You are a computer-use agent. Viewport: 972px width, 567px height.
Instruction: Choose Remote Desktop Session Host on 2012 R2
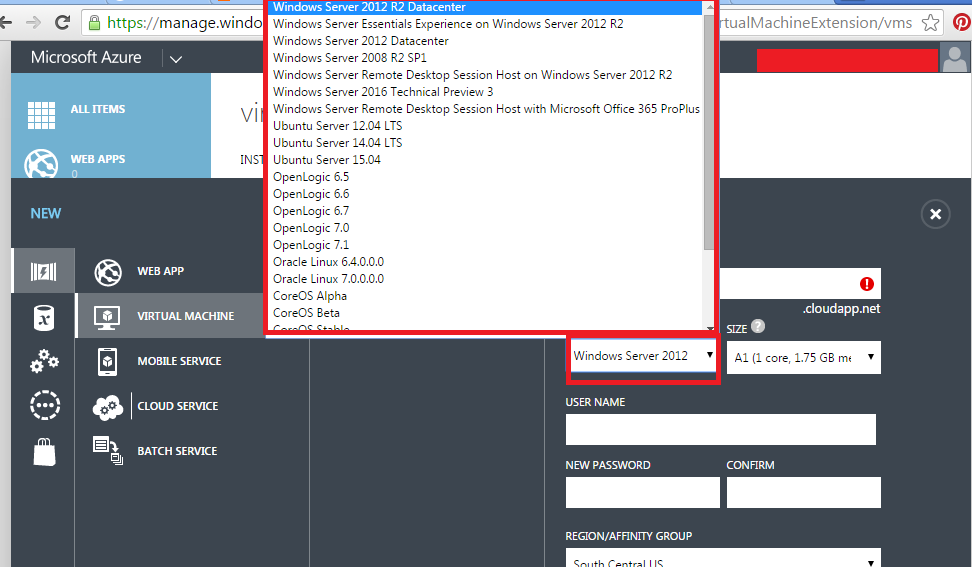(487, 75)
